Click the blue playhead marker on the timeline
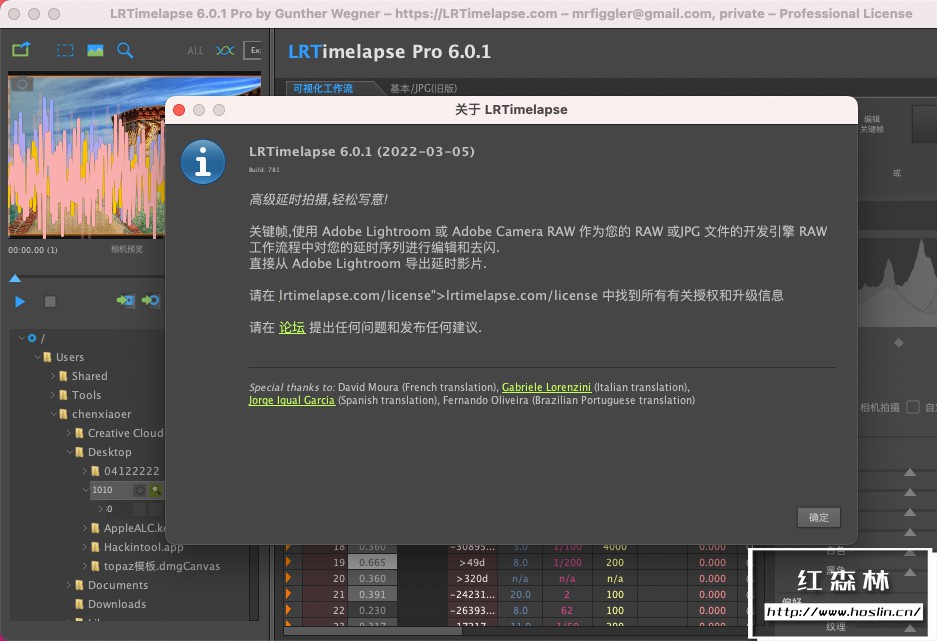937x641 pixels. [x=15, y=278]
